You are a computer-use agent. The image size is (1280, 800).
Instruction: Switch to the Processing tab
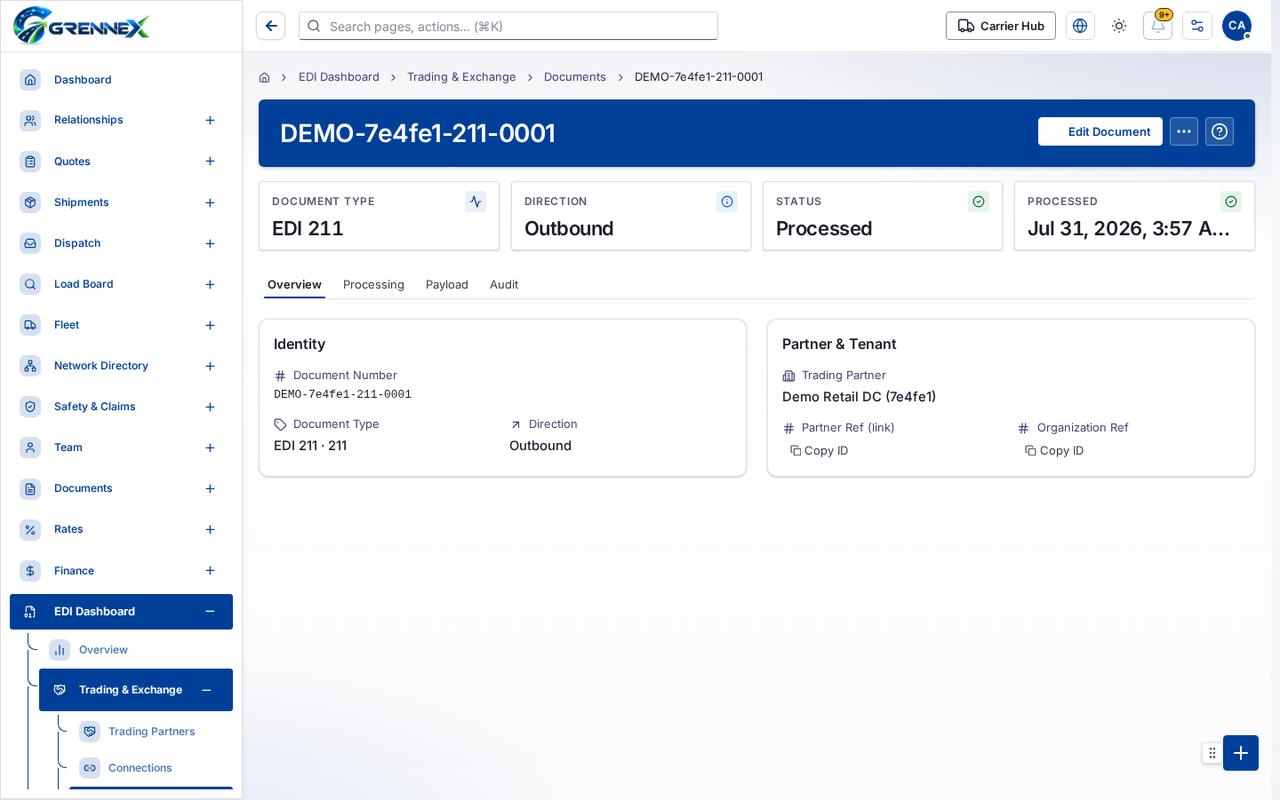374,285
